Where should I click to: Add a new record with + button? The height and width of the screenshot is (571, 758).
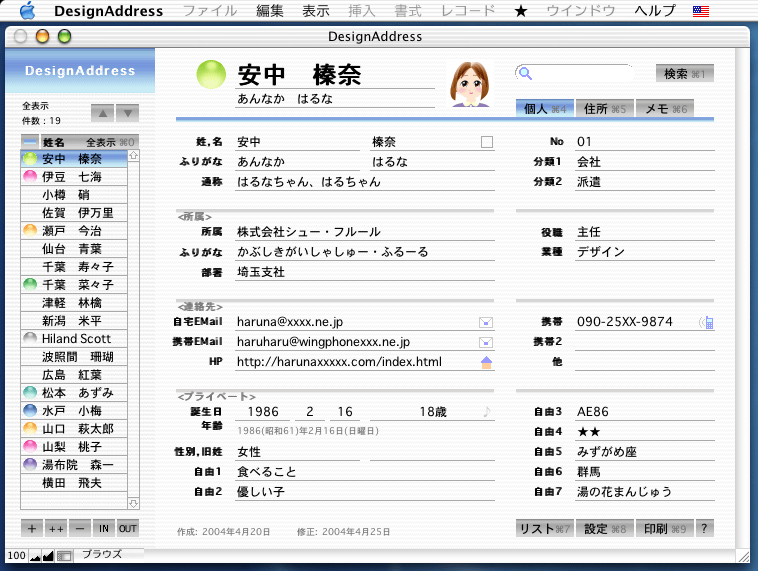click(x=32, y=528)
